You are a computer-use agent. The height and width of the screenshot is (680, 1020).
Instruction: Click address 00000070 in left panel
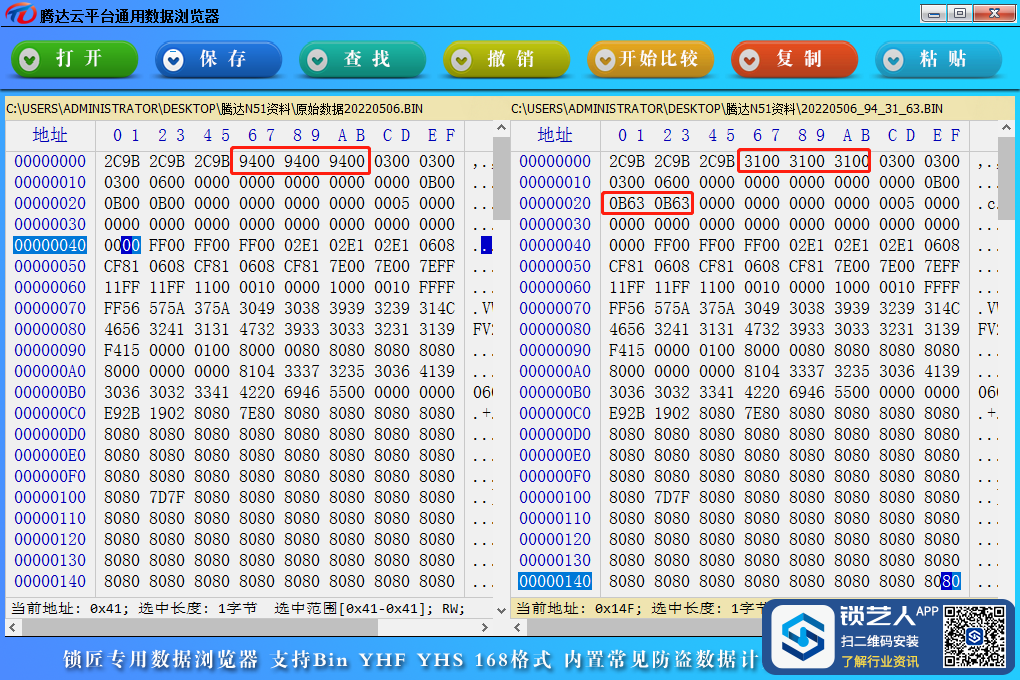(50, 308)
